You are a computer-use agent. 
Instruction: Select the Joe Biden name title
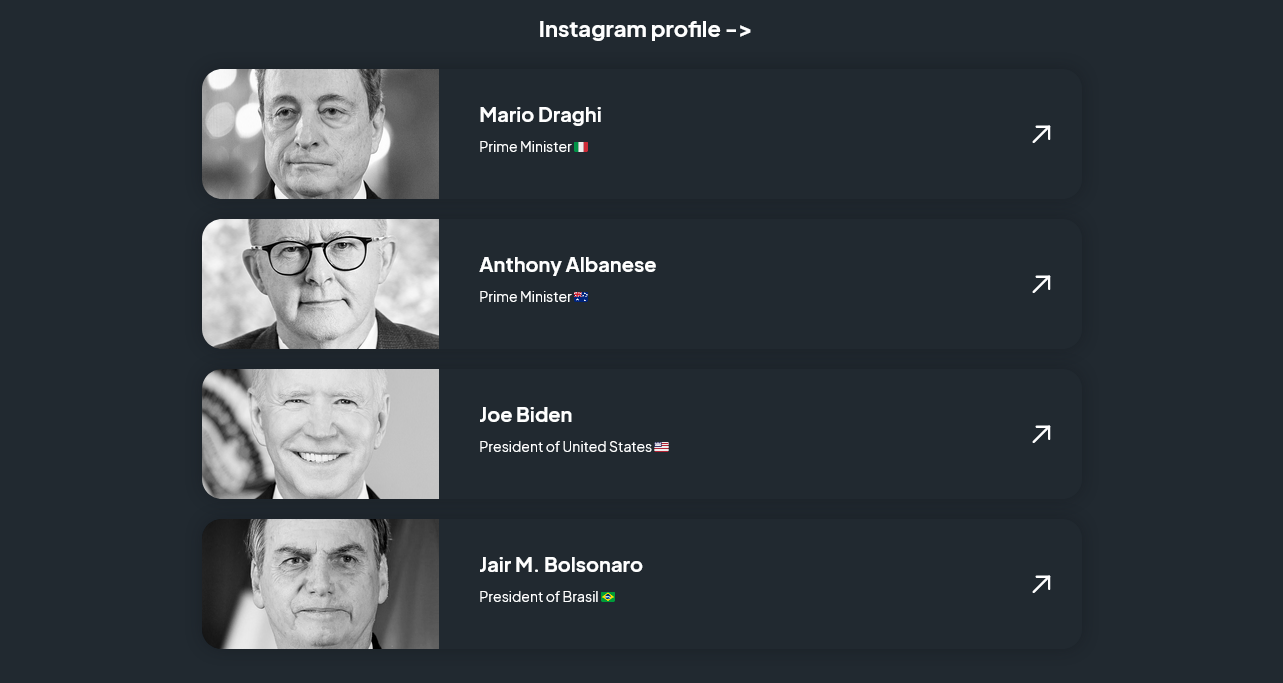point(525,415)
